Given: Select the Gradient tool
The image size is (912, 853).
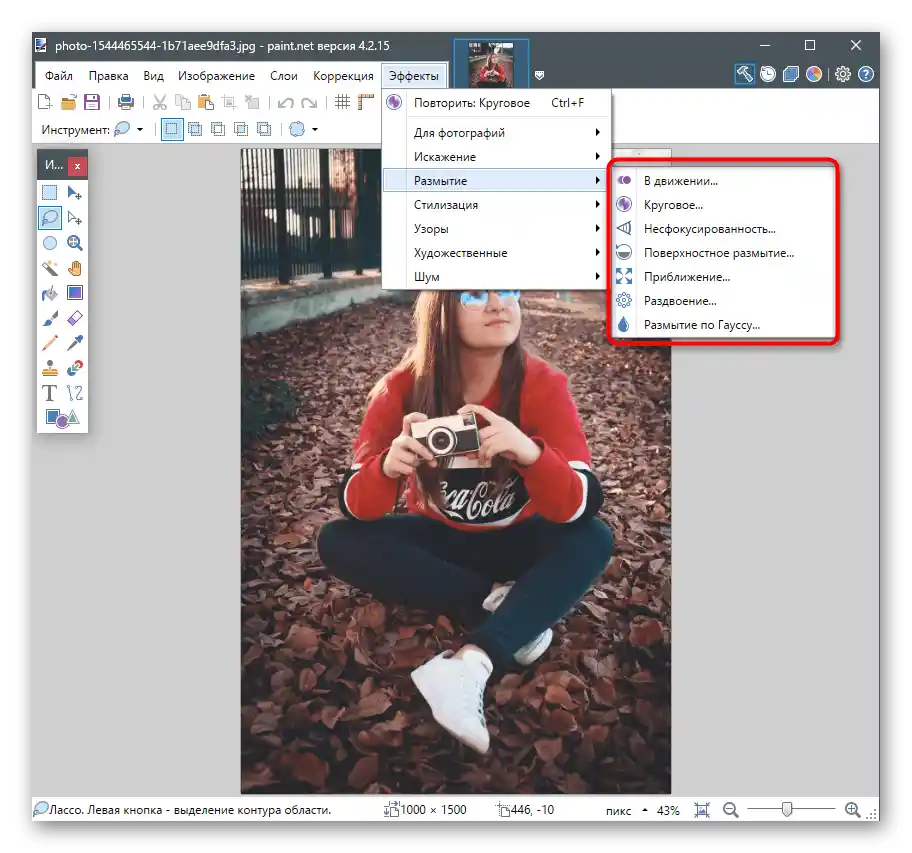Looking at the screenshot, I should tap(74, 292).
